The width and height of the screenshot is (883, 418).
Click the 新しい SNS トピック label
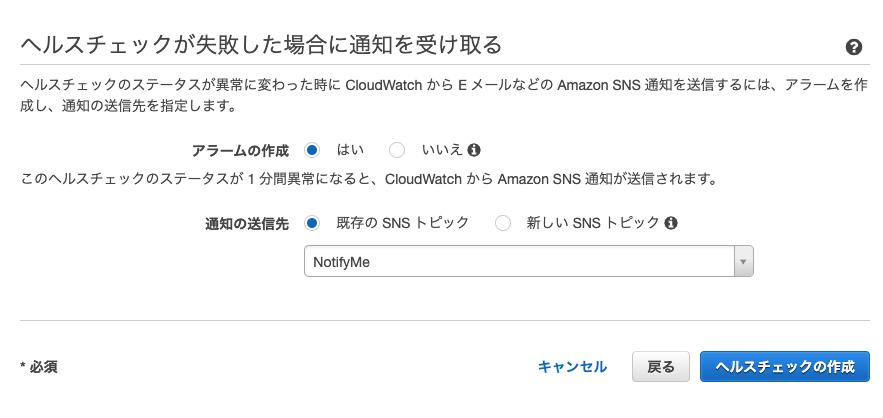click(x=592, y=223)
